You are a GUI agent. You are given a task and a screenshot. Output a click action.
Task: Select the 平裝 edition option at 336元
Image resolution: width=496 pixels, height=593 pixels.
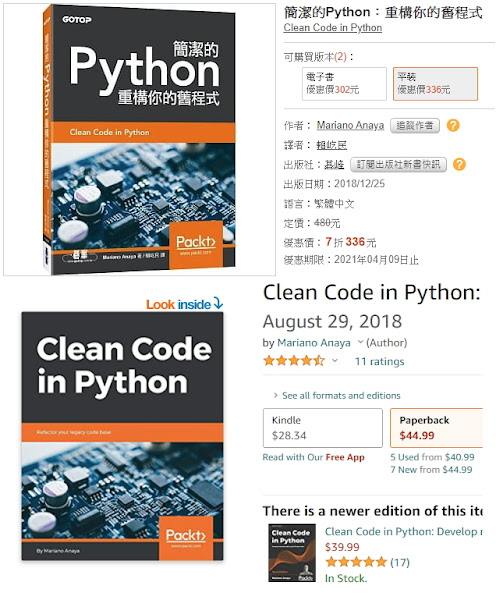click(x=435, y=84)
